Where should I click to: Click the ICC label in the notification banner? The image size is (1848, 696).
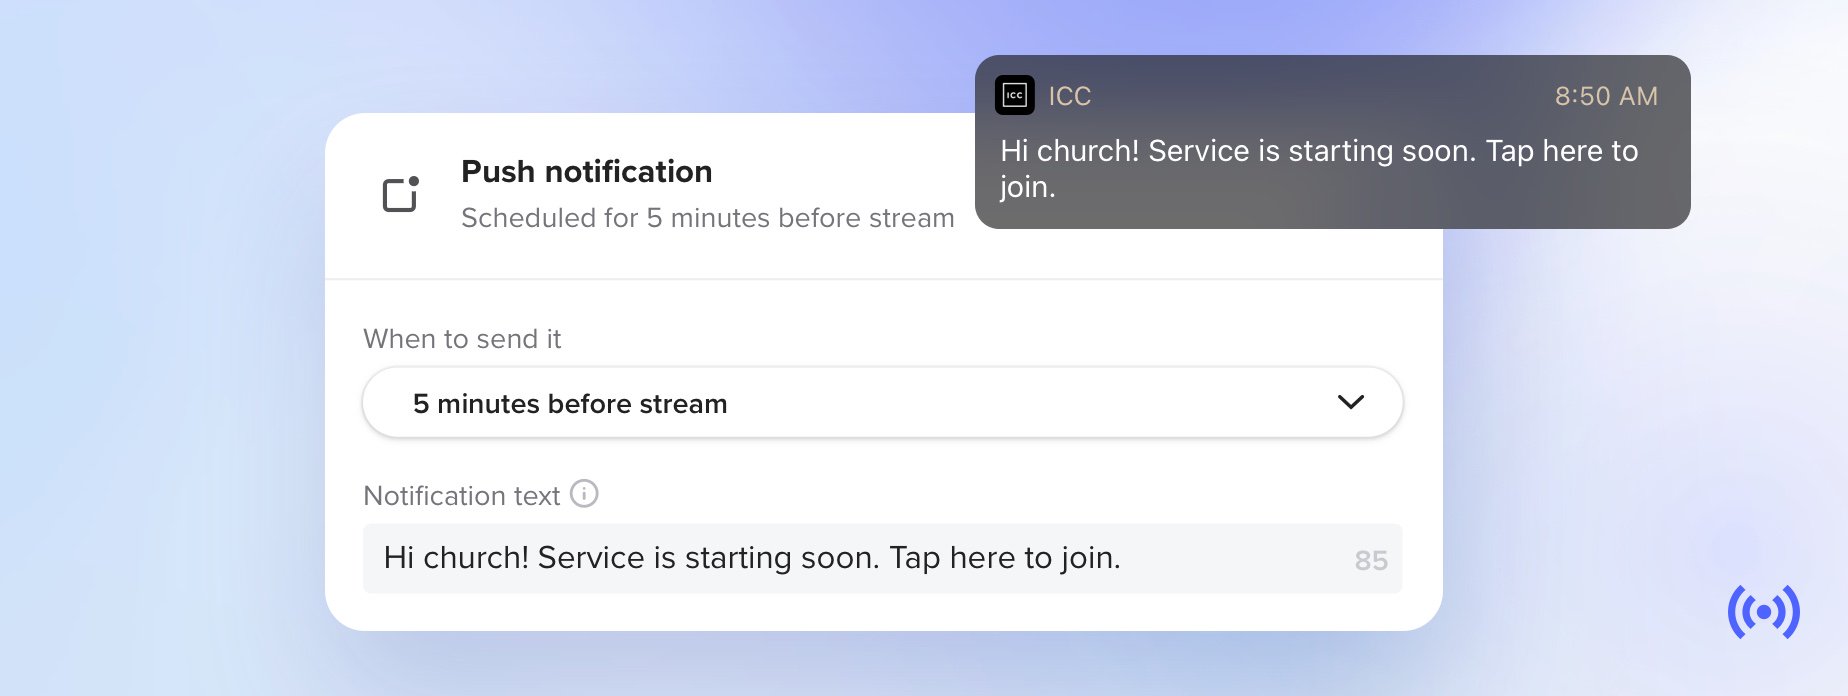(x=1071, y=95)
